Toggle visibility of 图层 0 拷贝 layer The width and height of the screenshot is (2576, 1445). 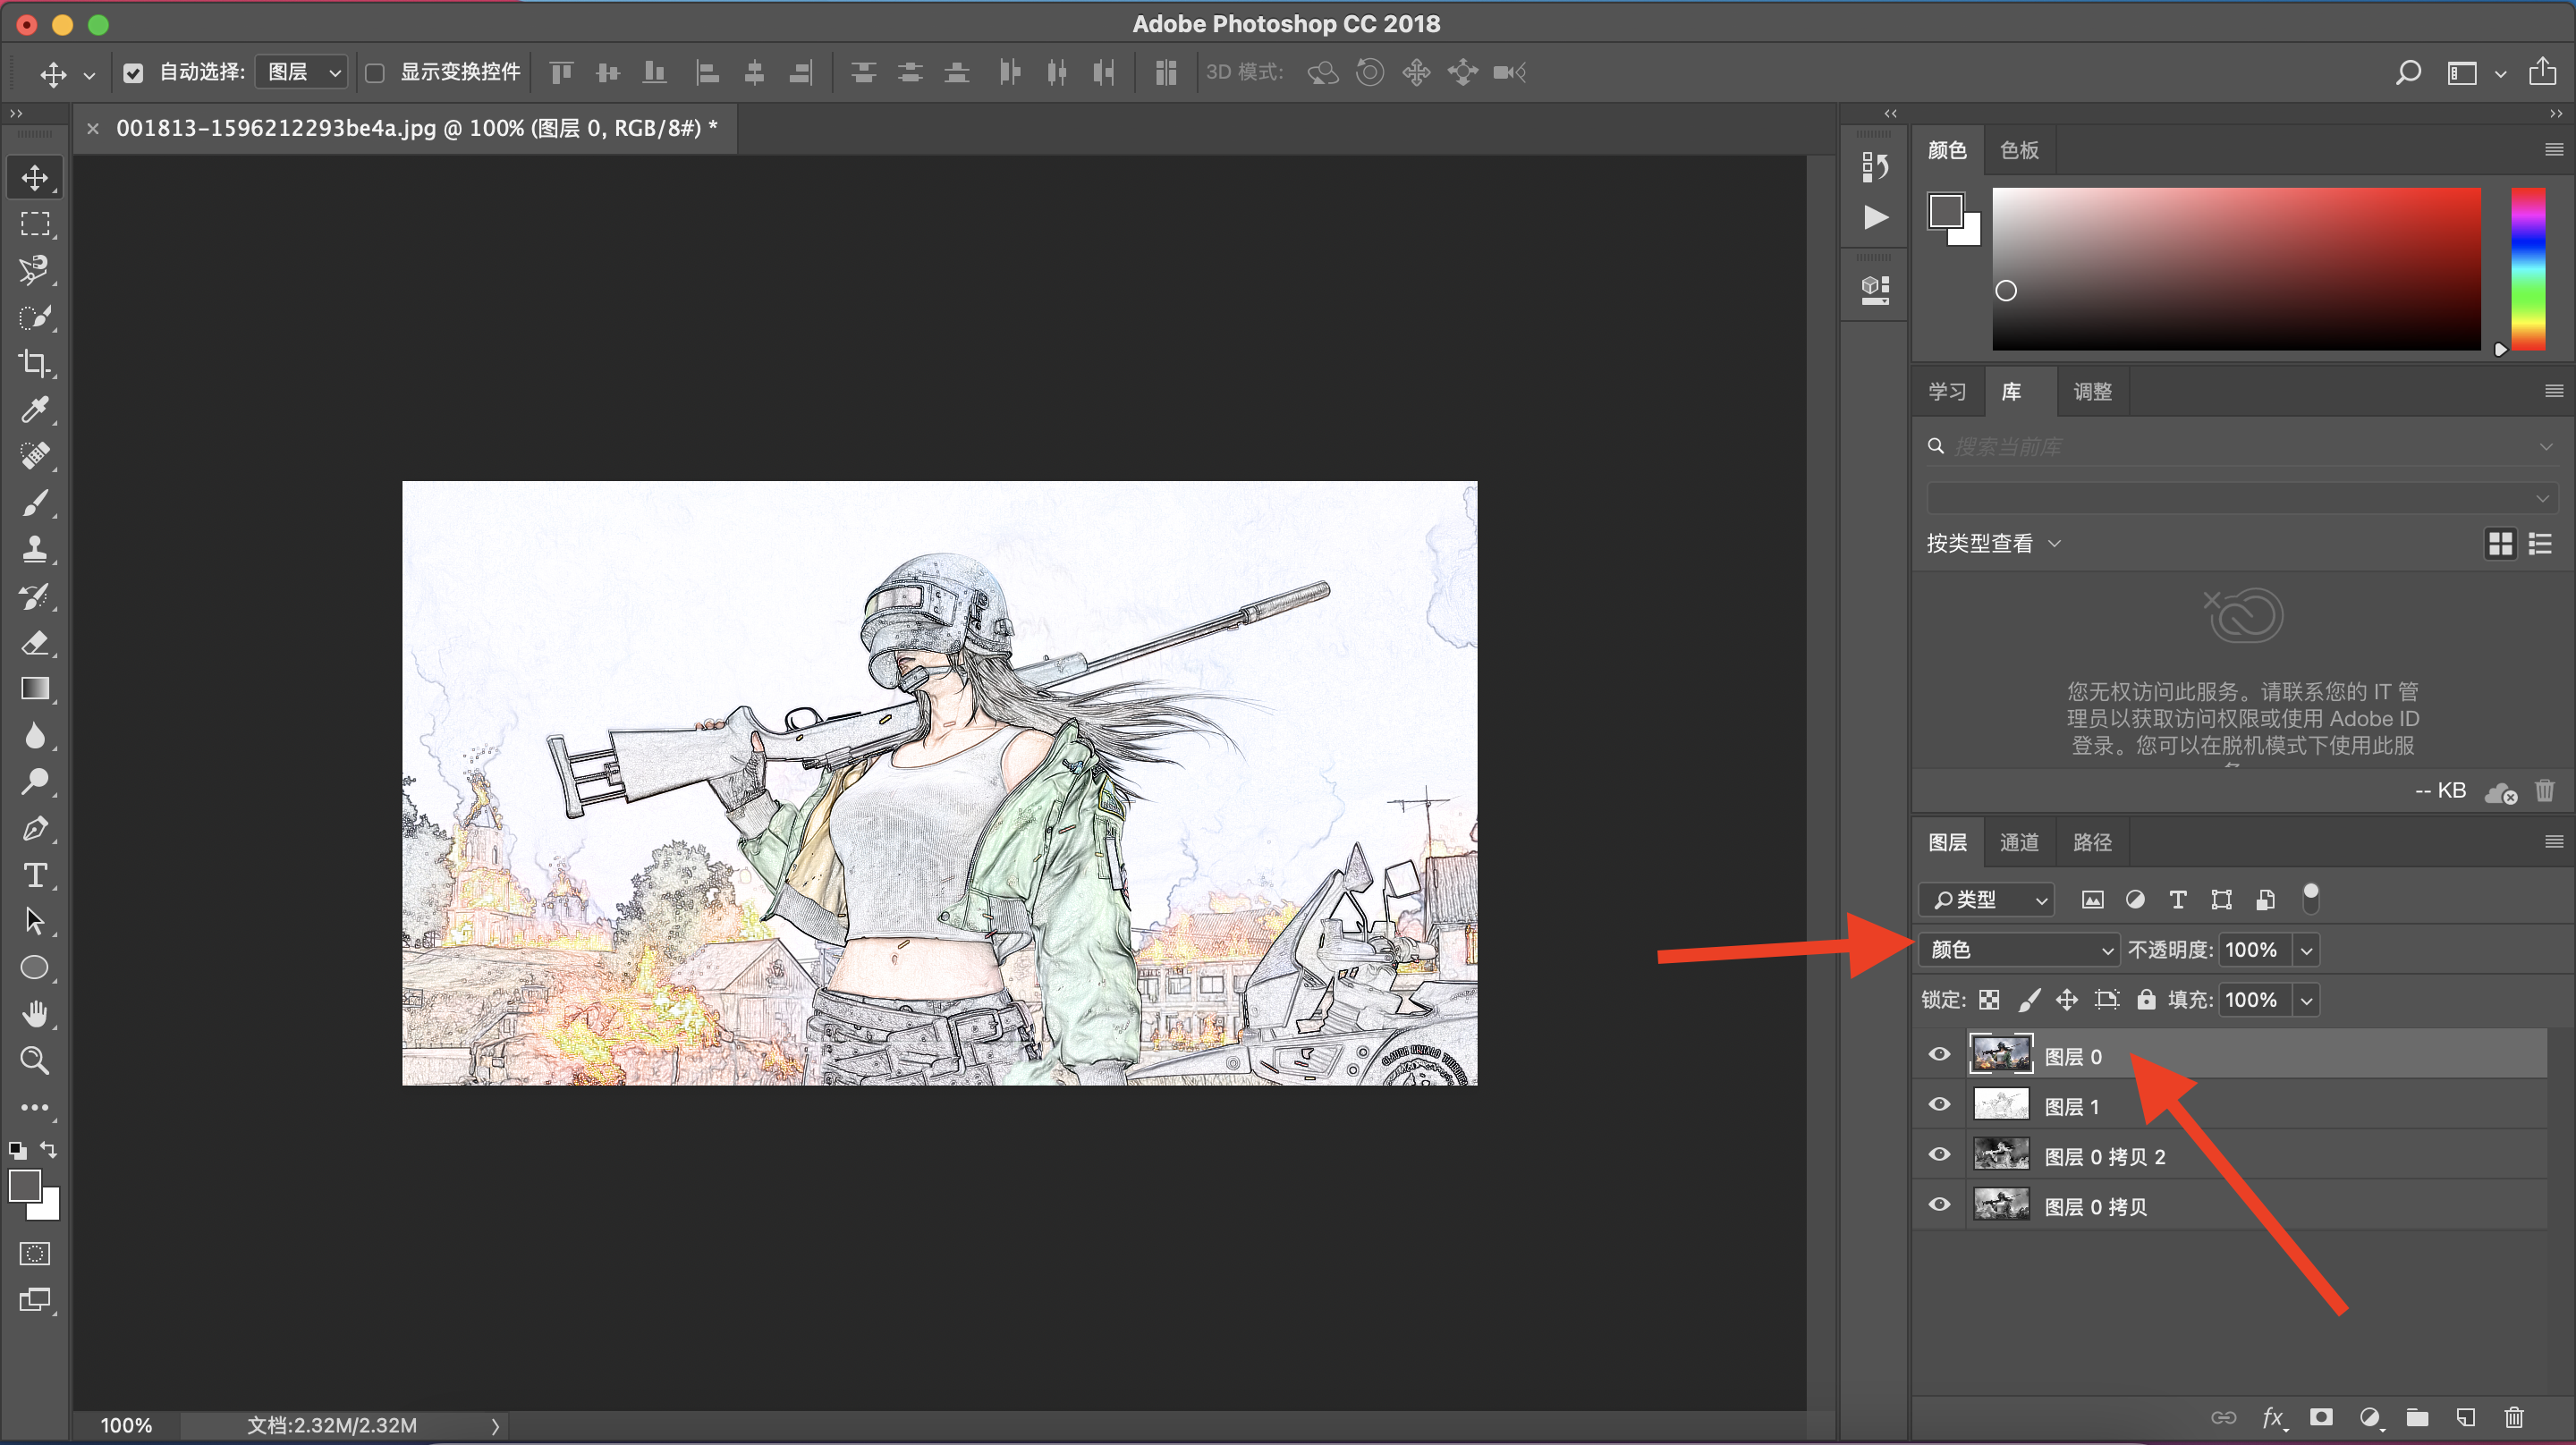click(x=1939, y=1204)
